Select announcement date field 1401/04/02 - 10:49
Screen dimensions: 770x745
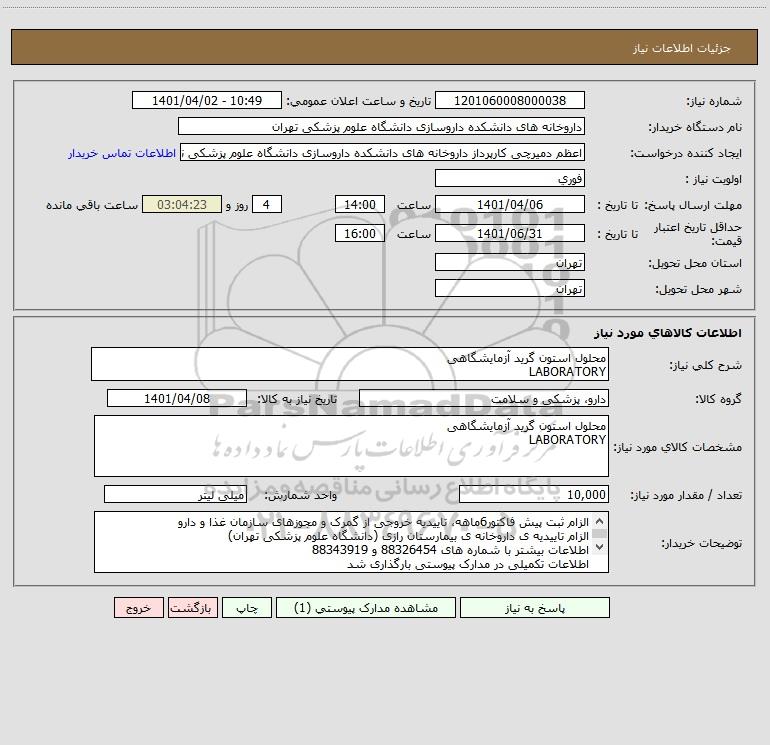click(207, 100)
